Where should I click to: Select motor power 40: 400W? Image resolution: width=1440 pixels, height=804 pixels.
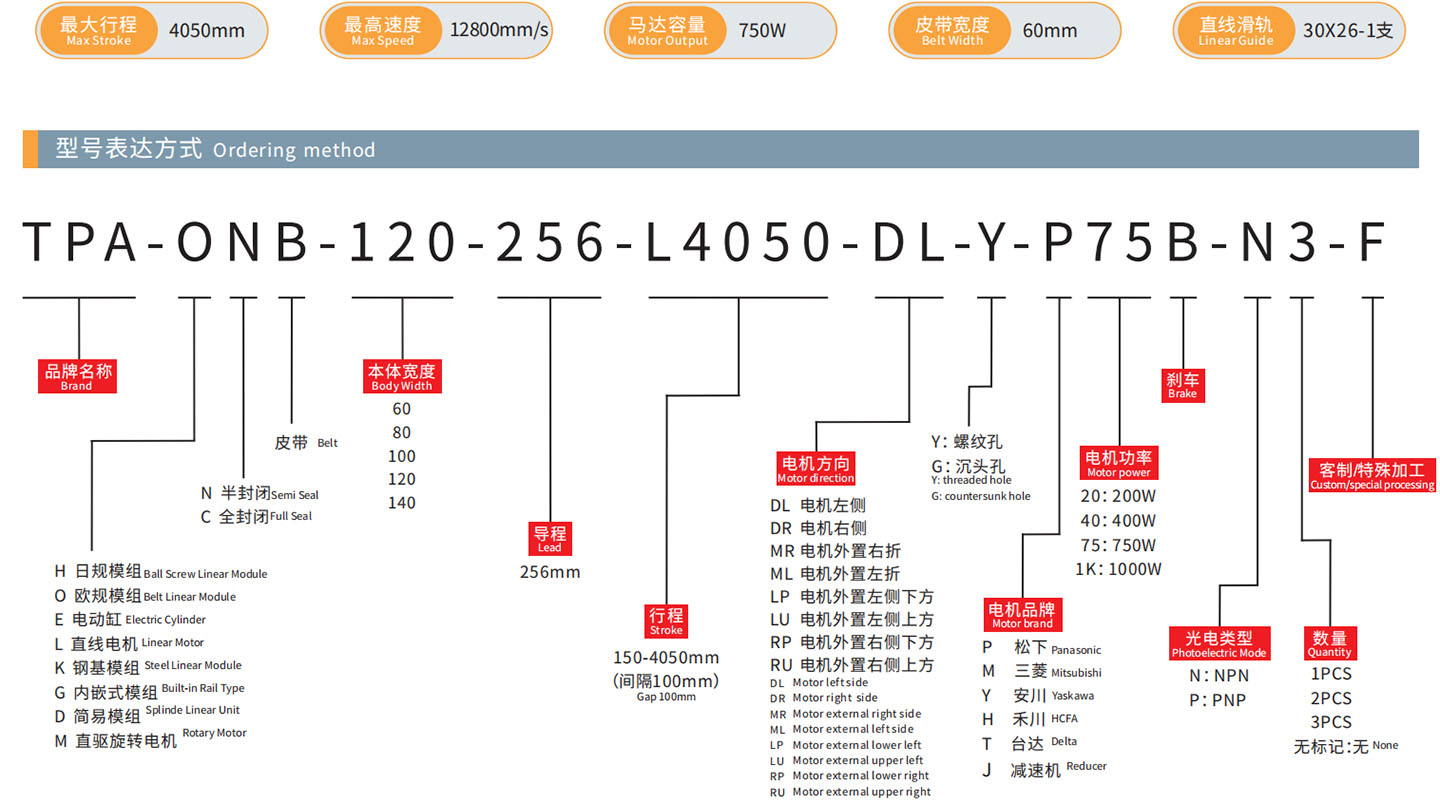(x=1118, y=520)
